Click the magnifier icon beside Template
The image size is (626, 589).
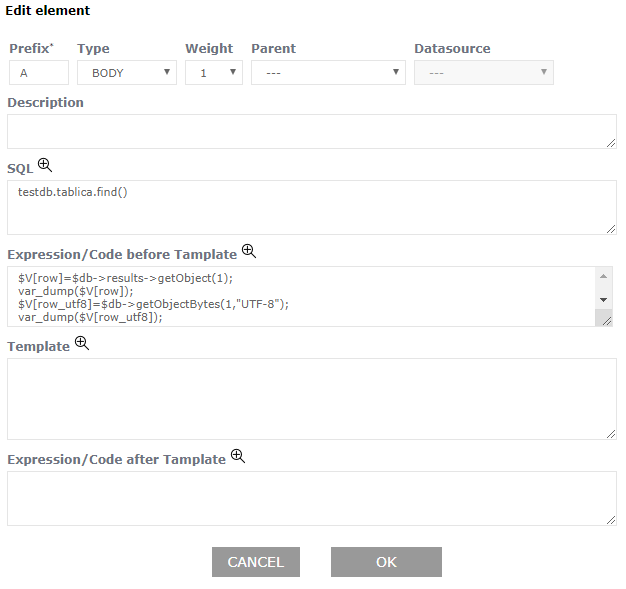click(x=82, y=343)
